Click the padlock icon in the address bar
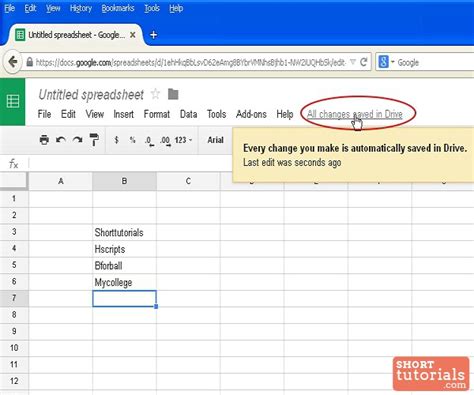The image size is (474, 395). (x=30, y=62)
